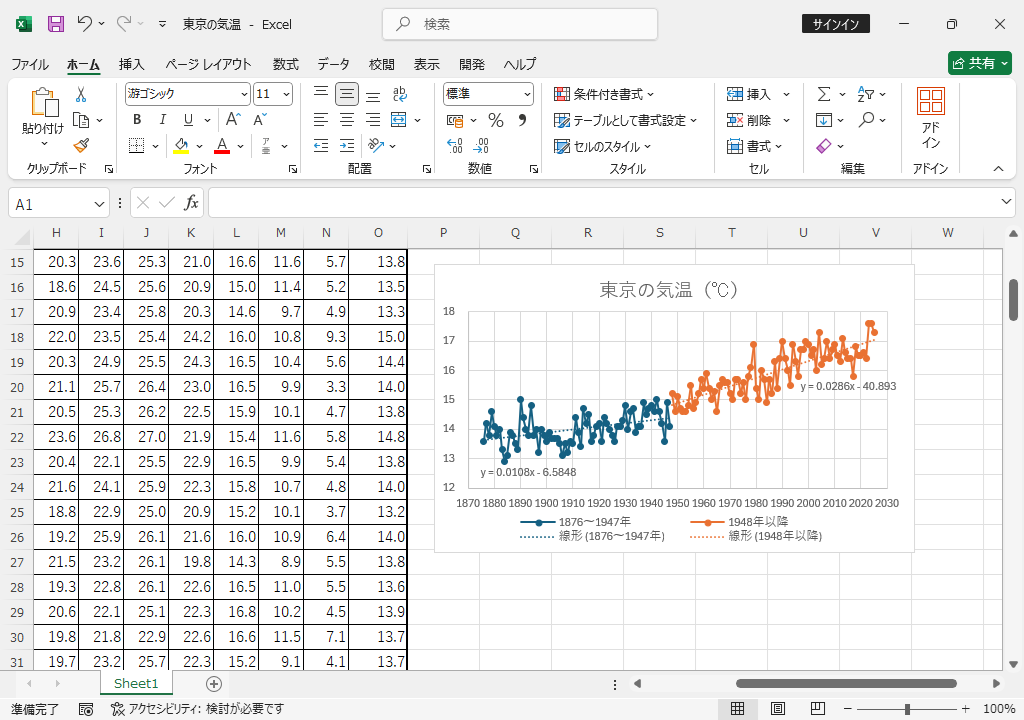Click the Wrap Text icon
Screen dimensions: 1024x720
click(400, 94)
